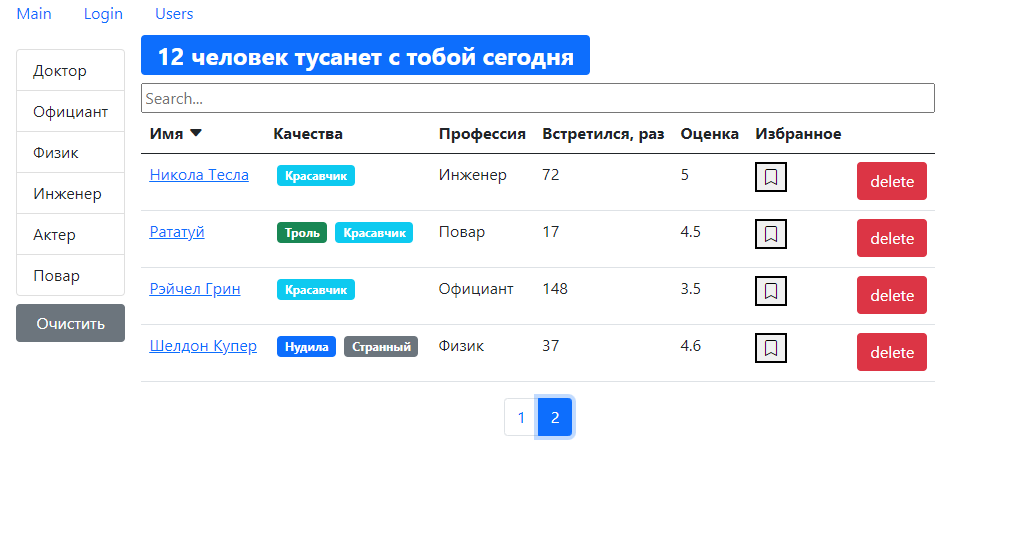
Task: Click the Имя column header text
Action: (x=167, y=134)
